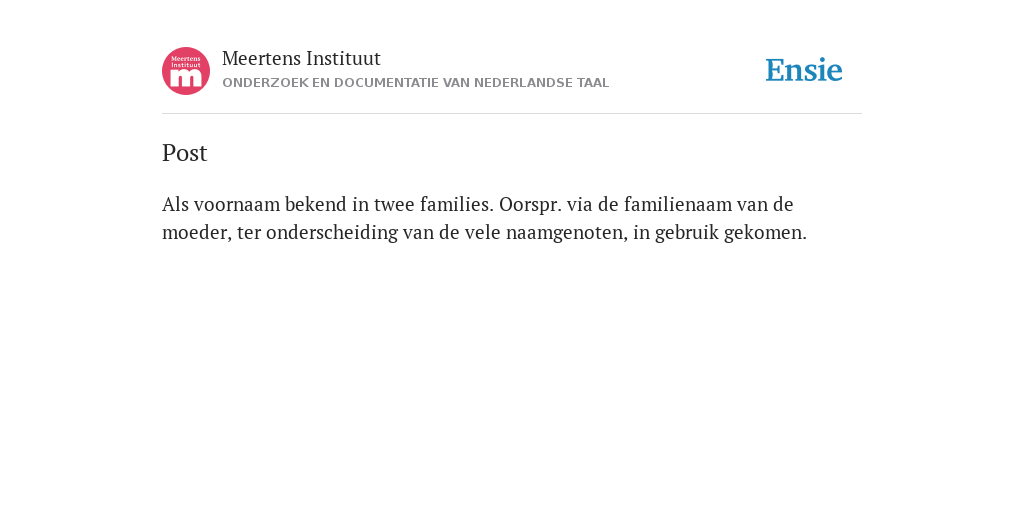Screen dimensions: 1024x512
Task: Select the Post heading title
Action: click(185, 153)
